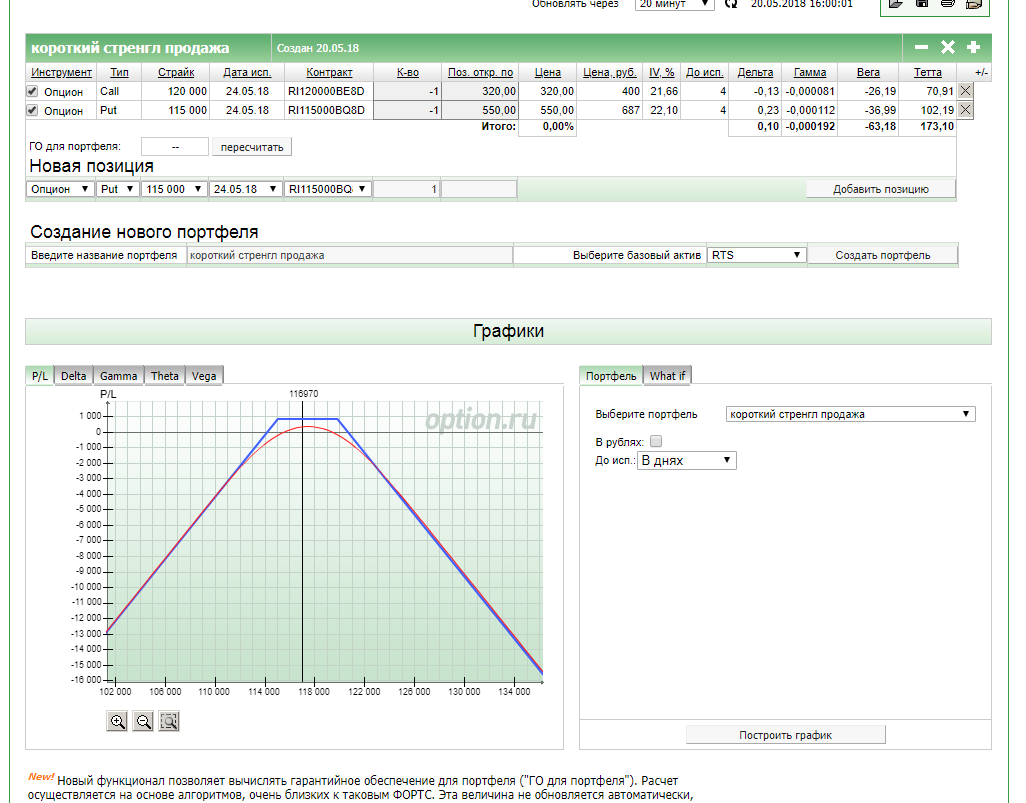The height and width of the screenshot is (803, 1026).
Task: Click the 'Гамма' column header
Action: 810,72
